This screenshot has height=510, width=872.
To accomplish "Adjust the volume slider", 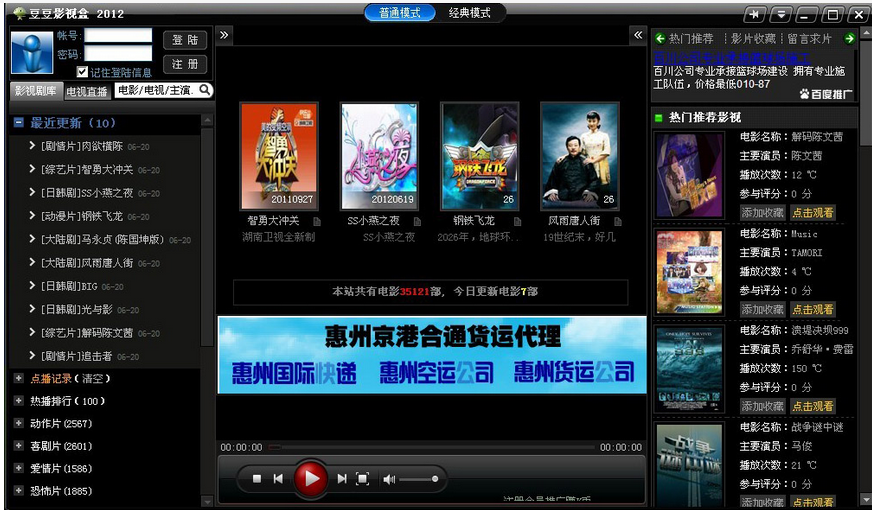I will click(x=418, y=479).
